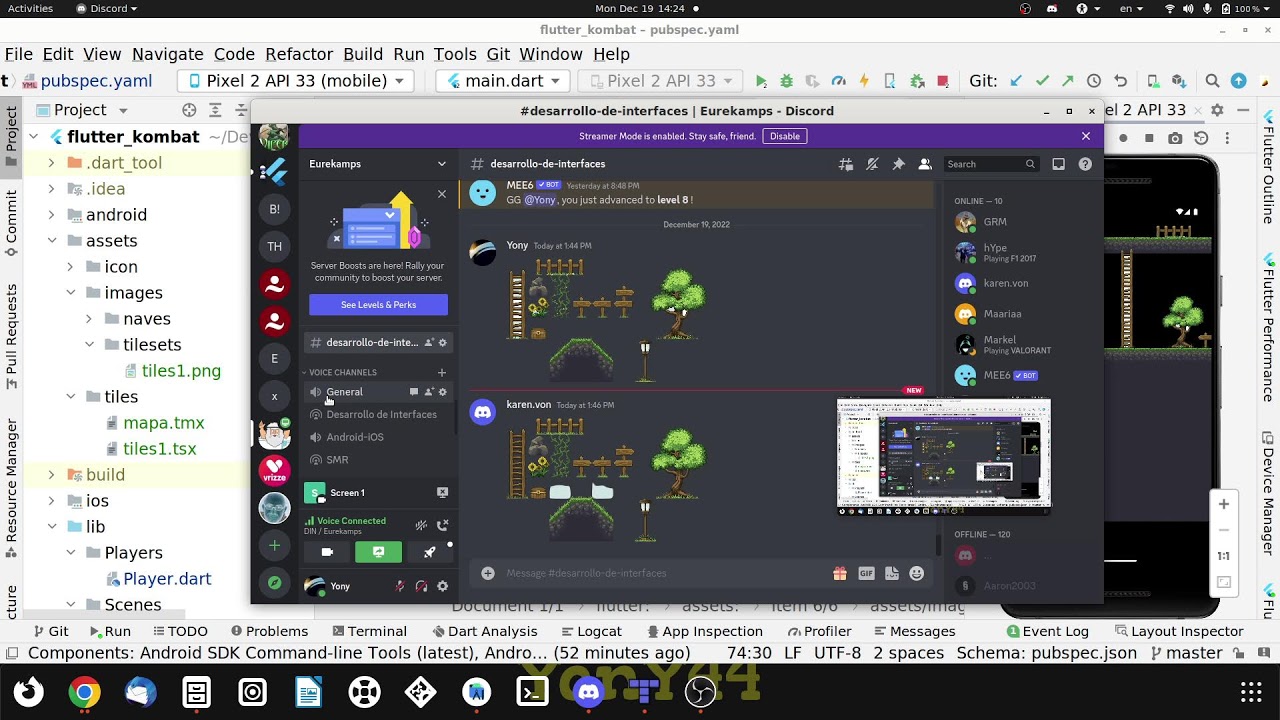Screen dimensions: 1280x720
Task: Add a server with green plus
Action: point(275,545)
